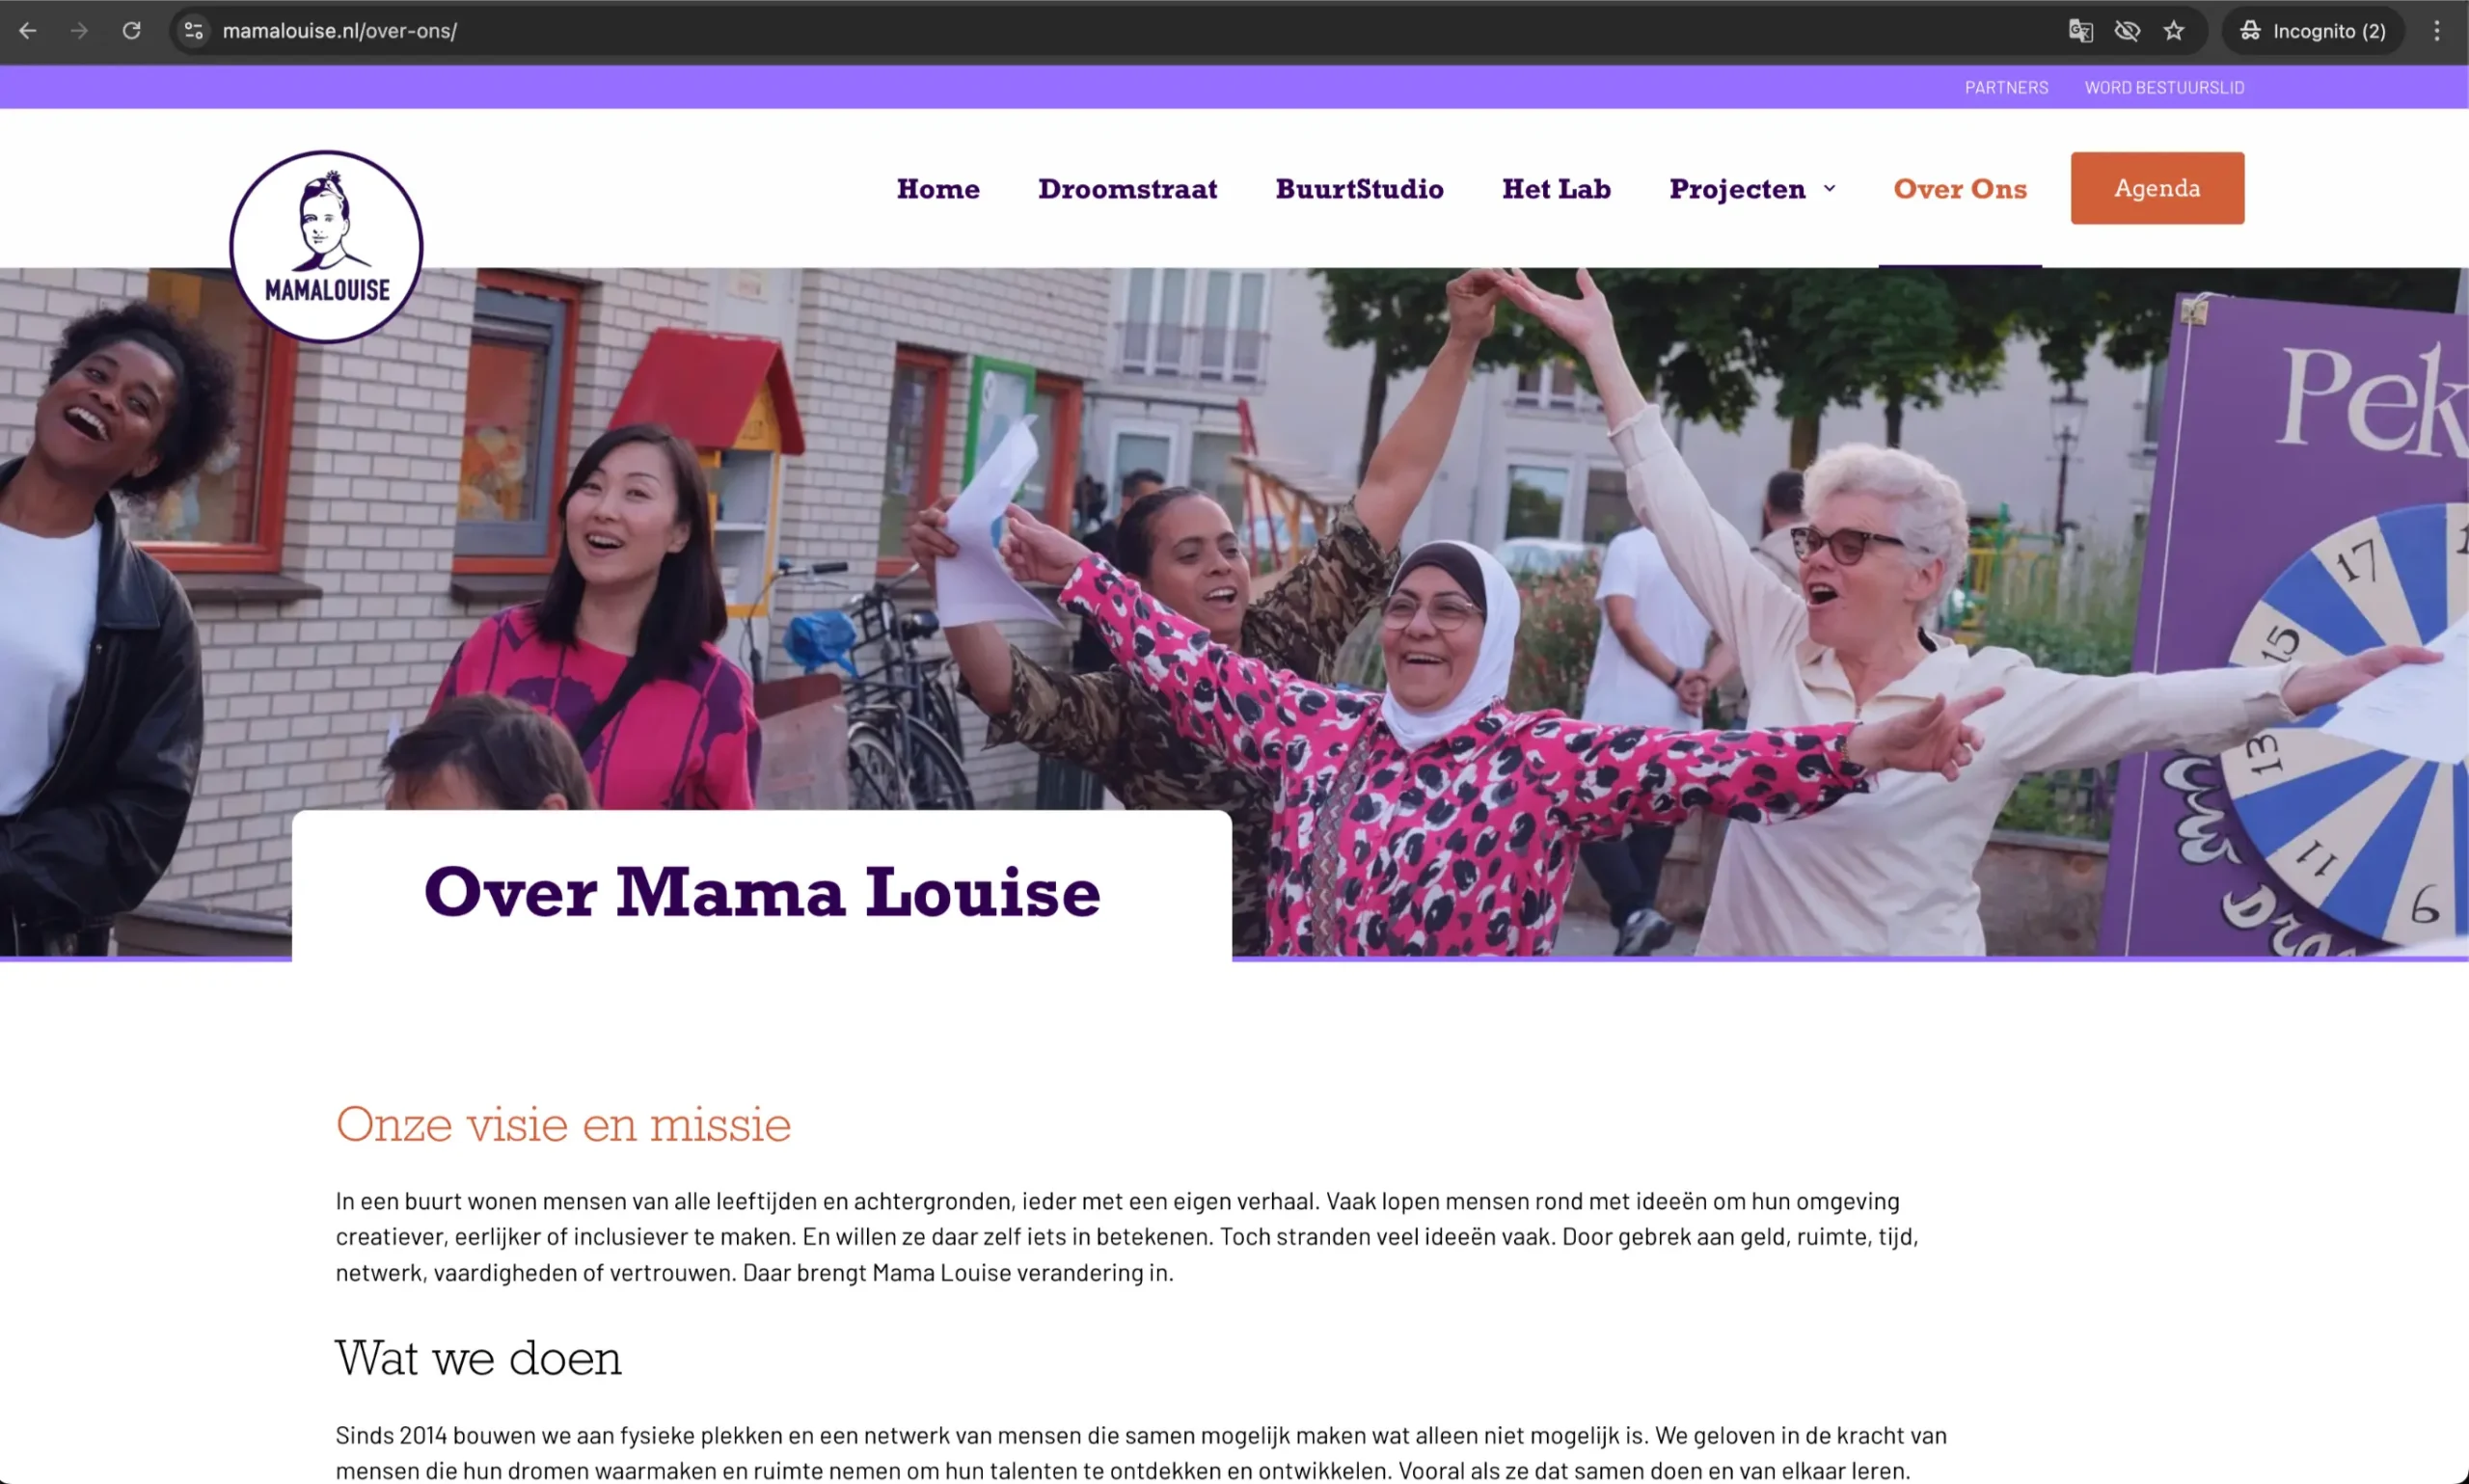The height and width of the screenshot is (1484, 2469).
Task: Open the Projecten menu item
Action: pos(1737,189)
